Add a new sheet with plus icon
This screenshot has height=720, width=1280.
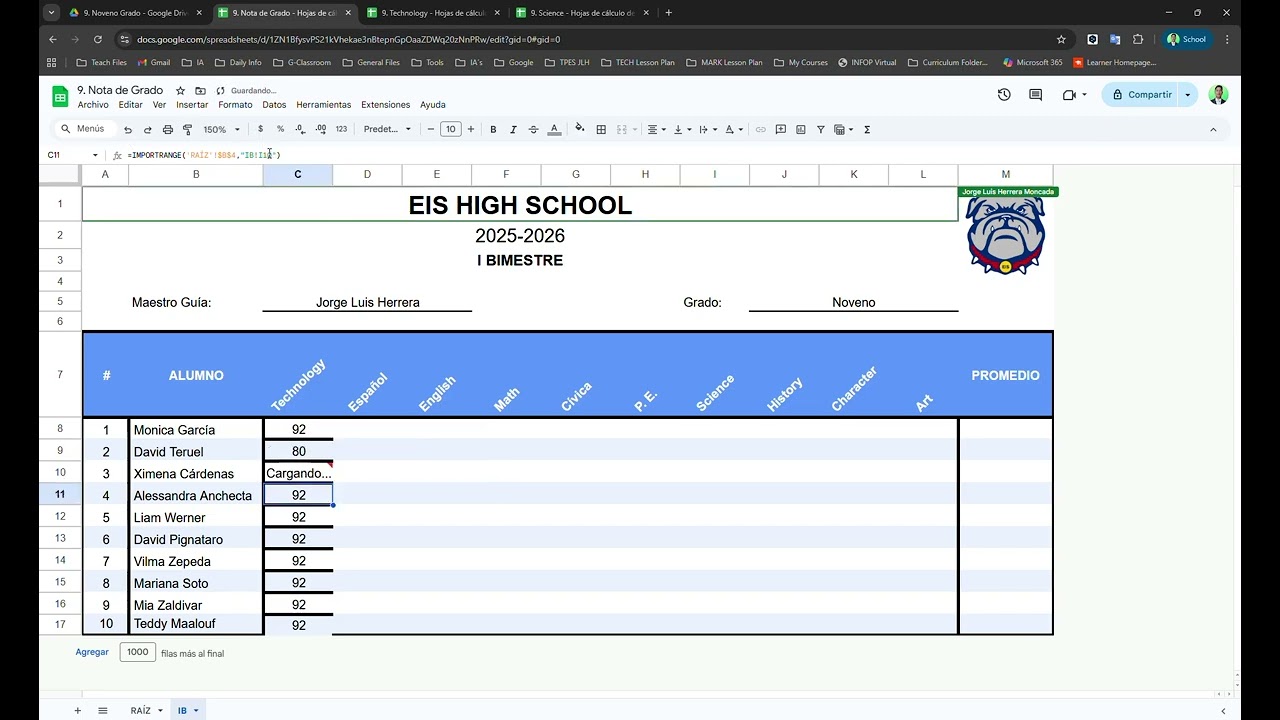[x=77, y=710]
